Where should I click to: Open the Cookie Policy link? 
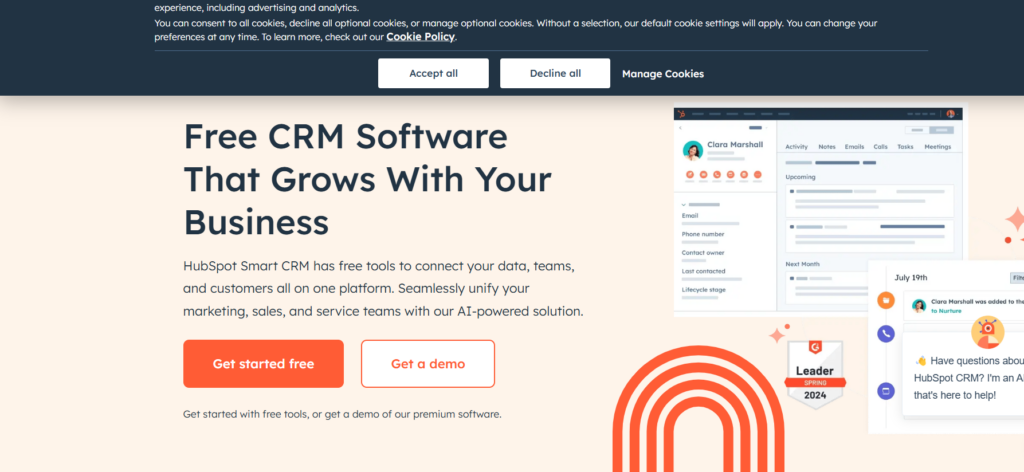pos(420,37)
